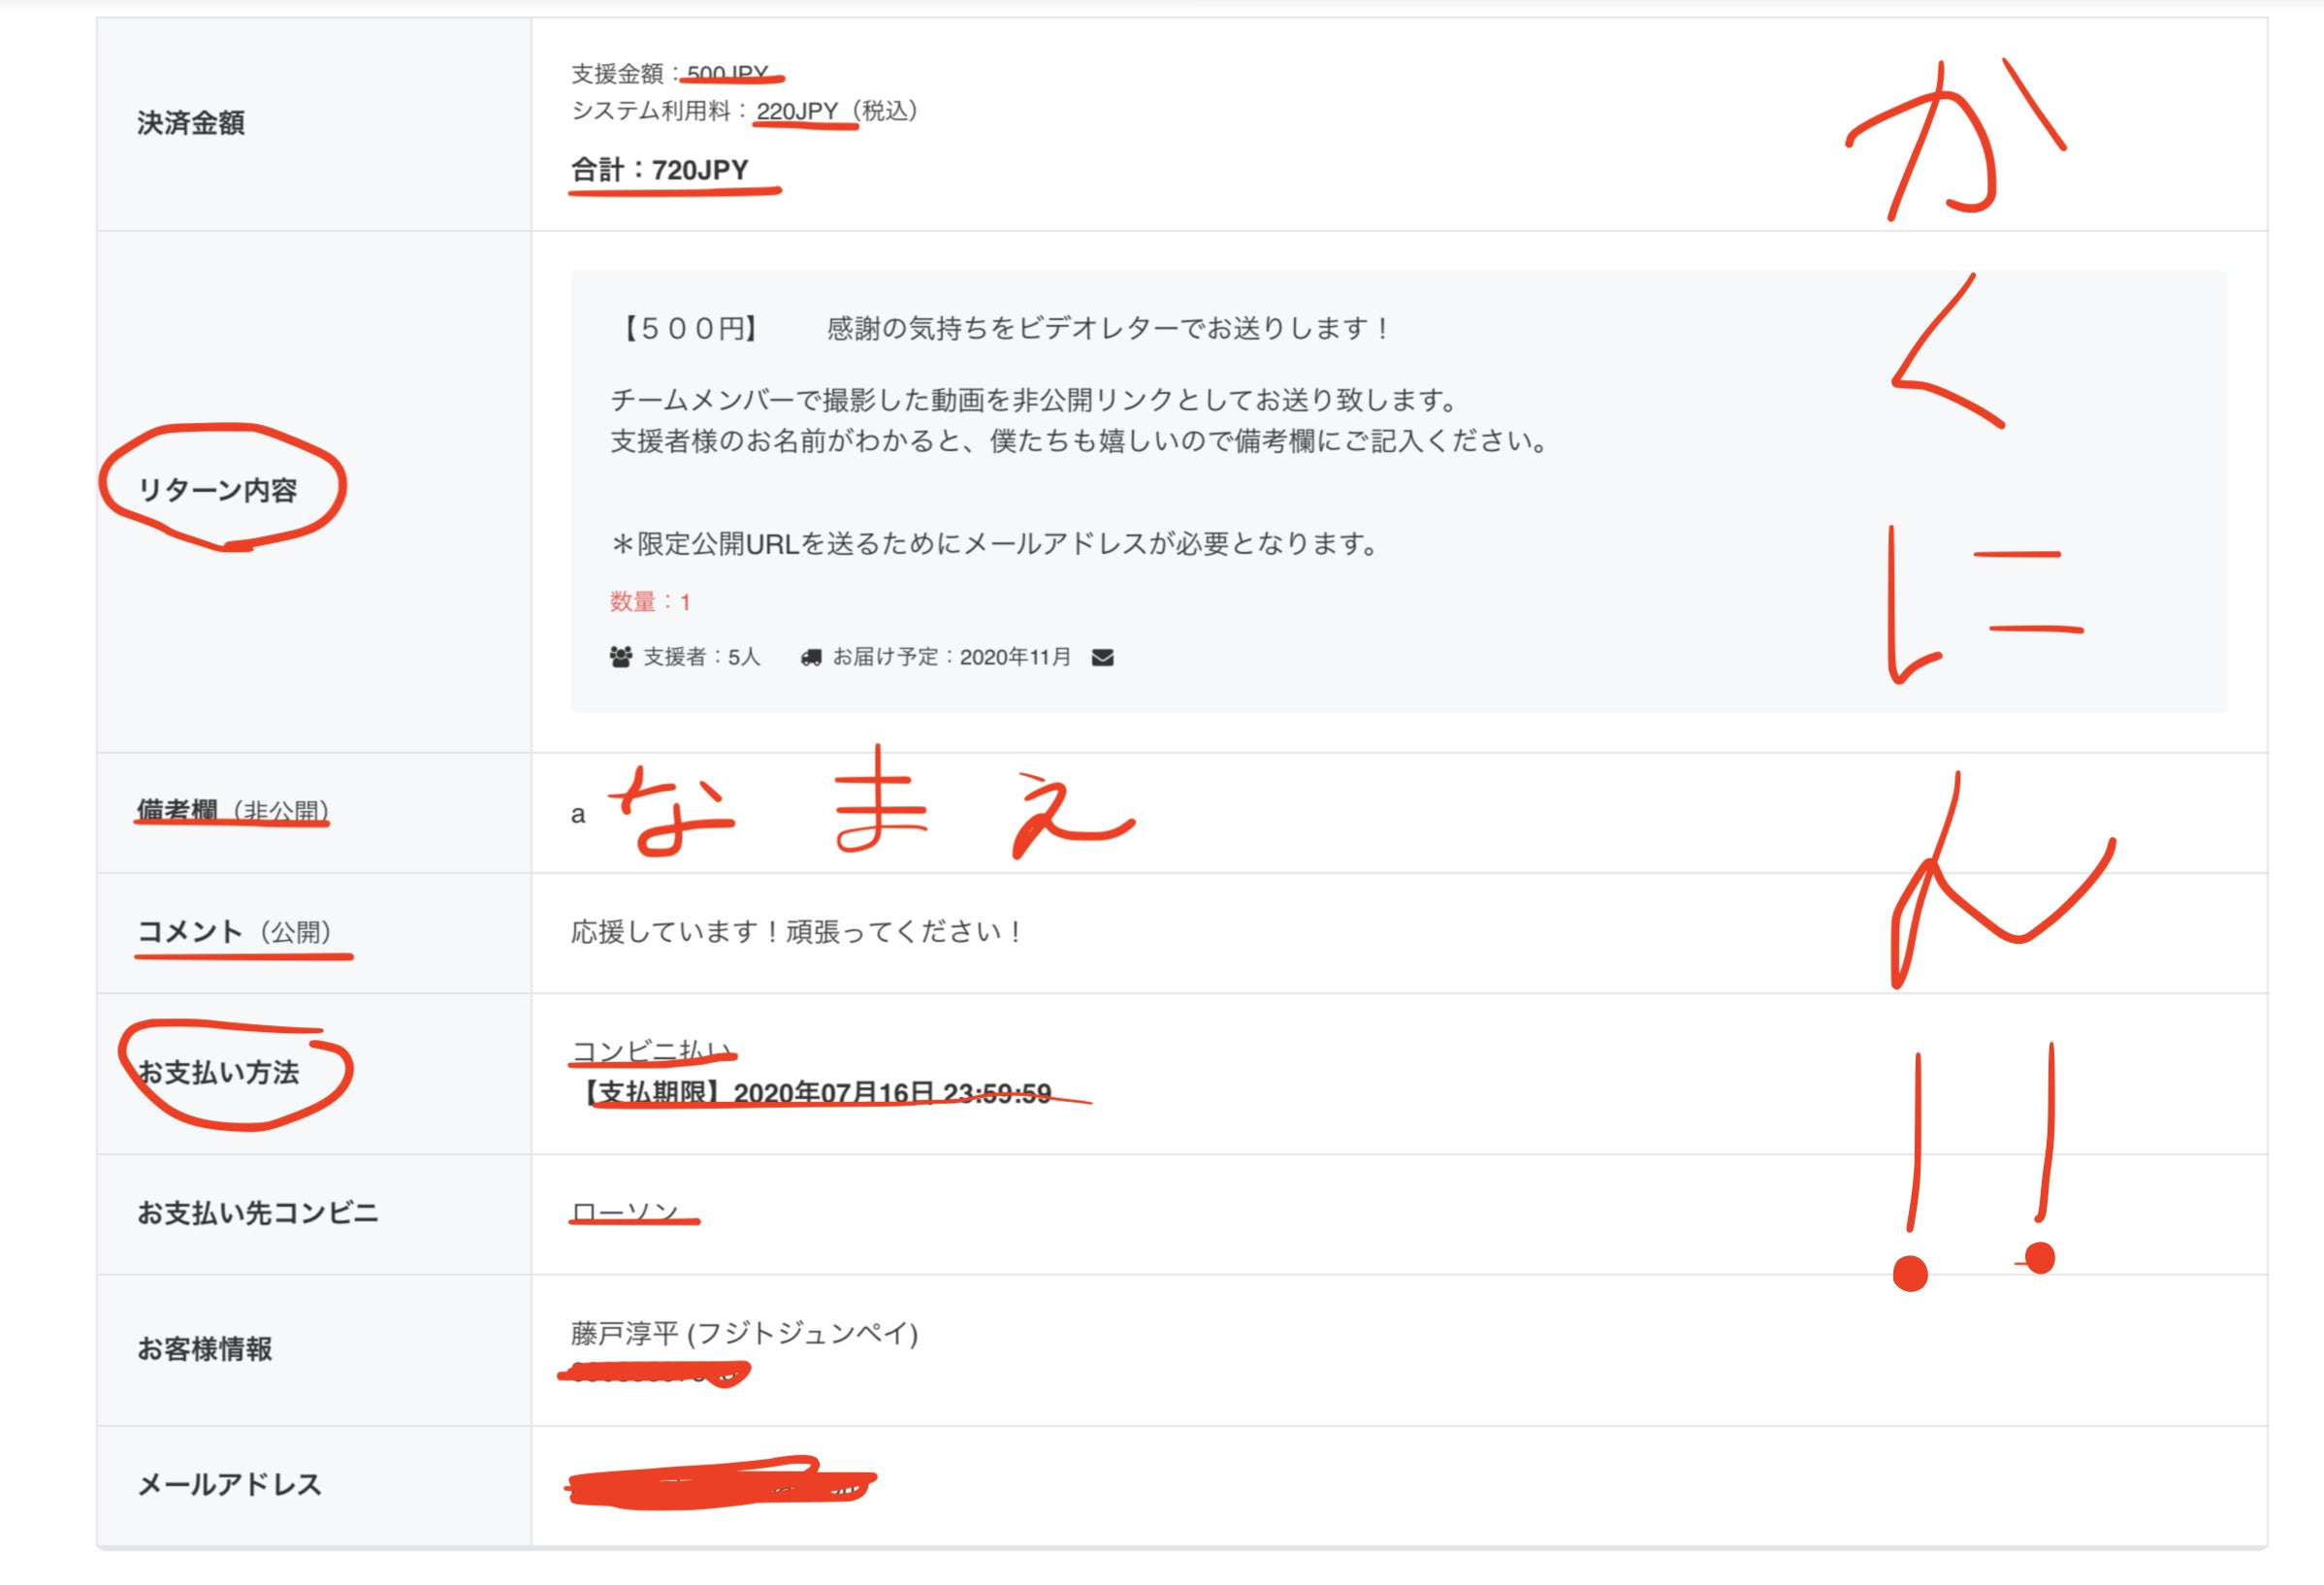
Task: Click the お届け予定：2020年11月 delivery text
Action: click(x=951, y=657)
